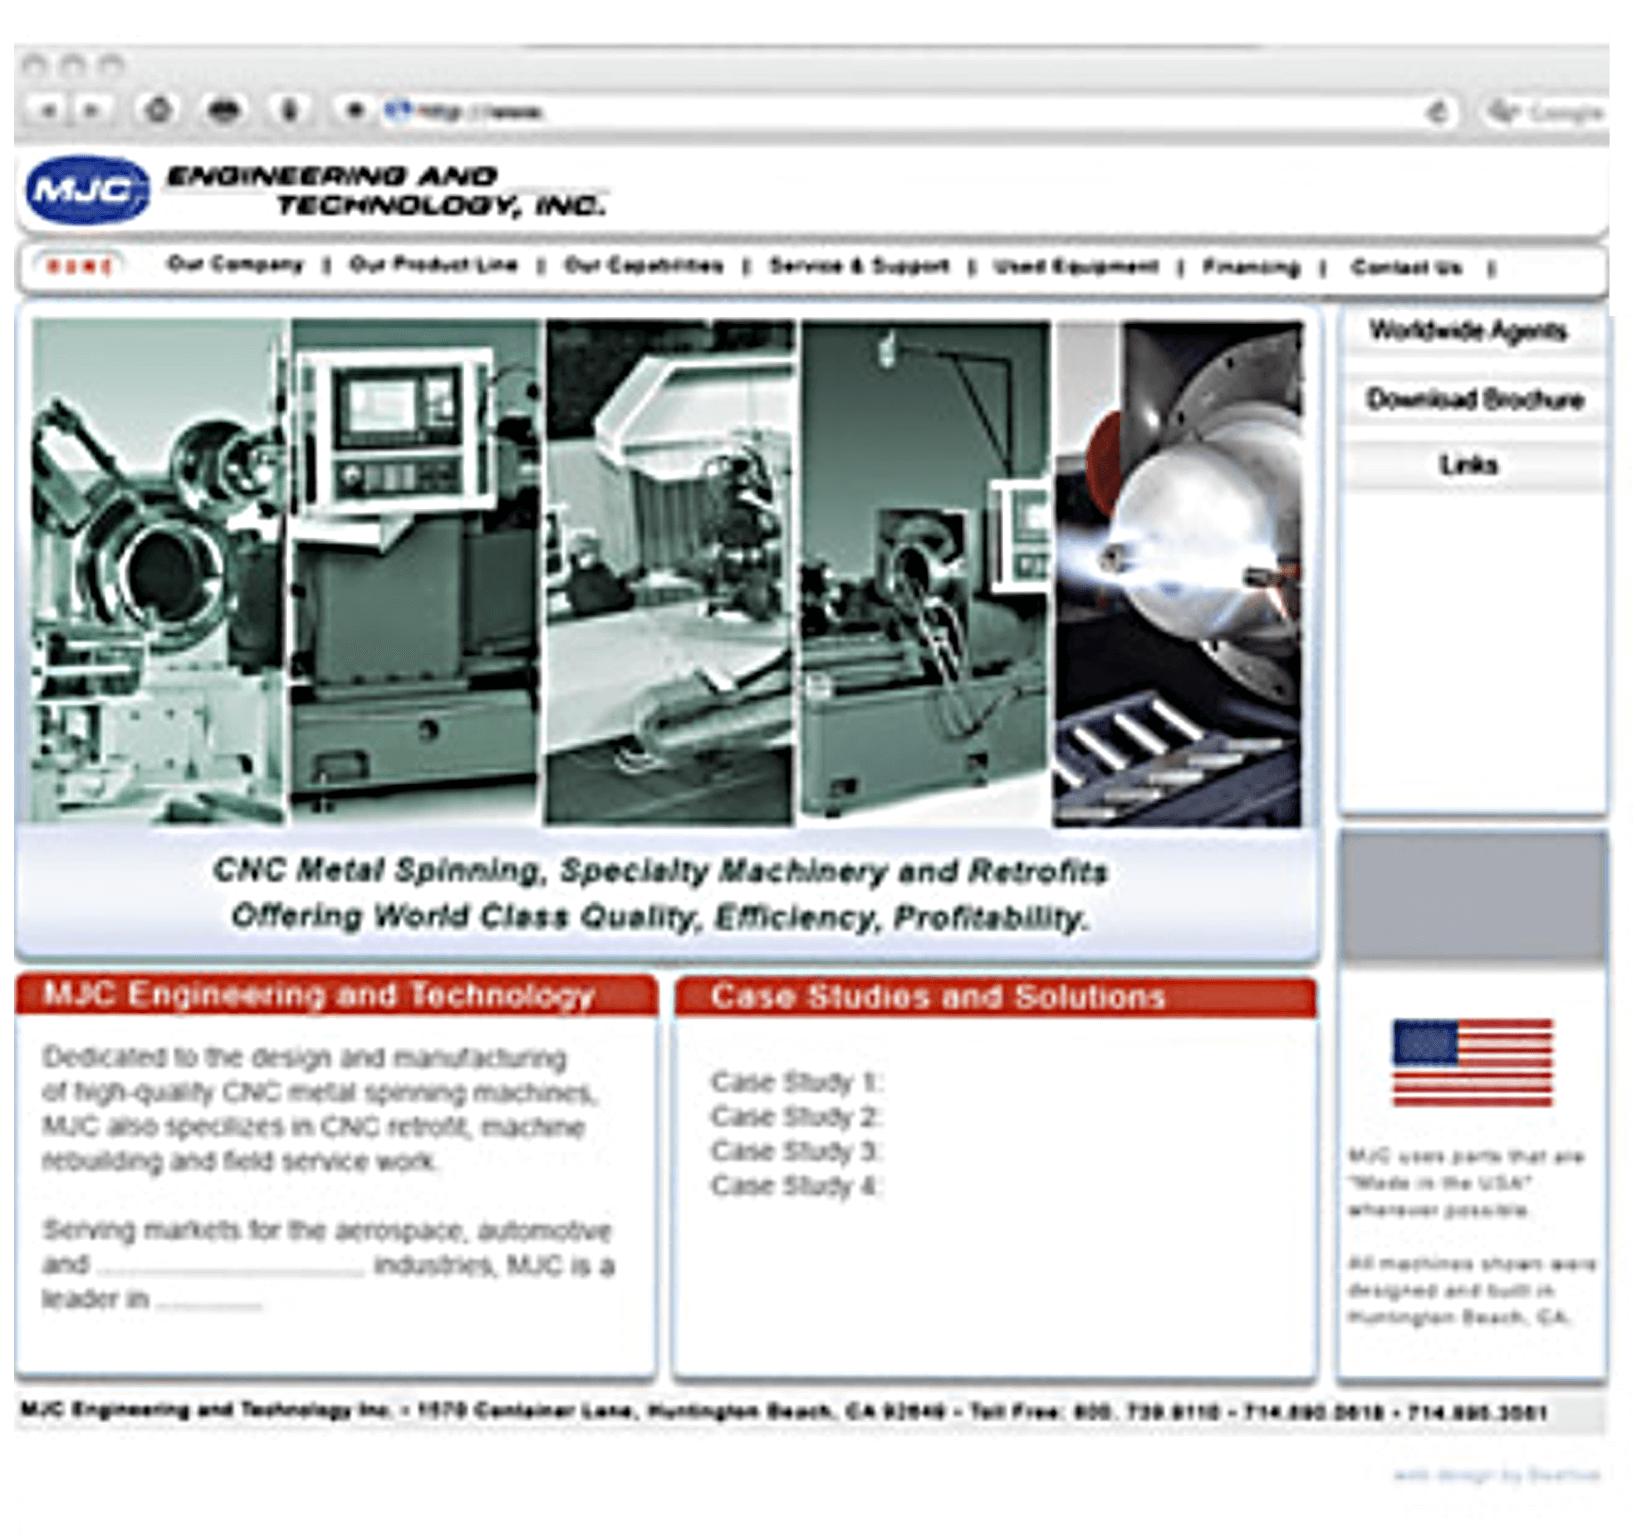This screenshot has width=1633, height=1537.
Task: Open Case Study 2 link
Action: click(x=795, y=1116)
